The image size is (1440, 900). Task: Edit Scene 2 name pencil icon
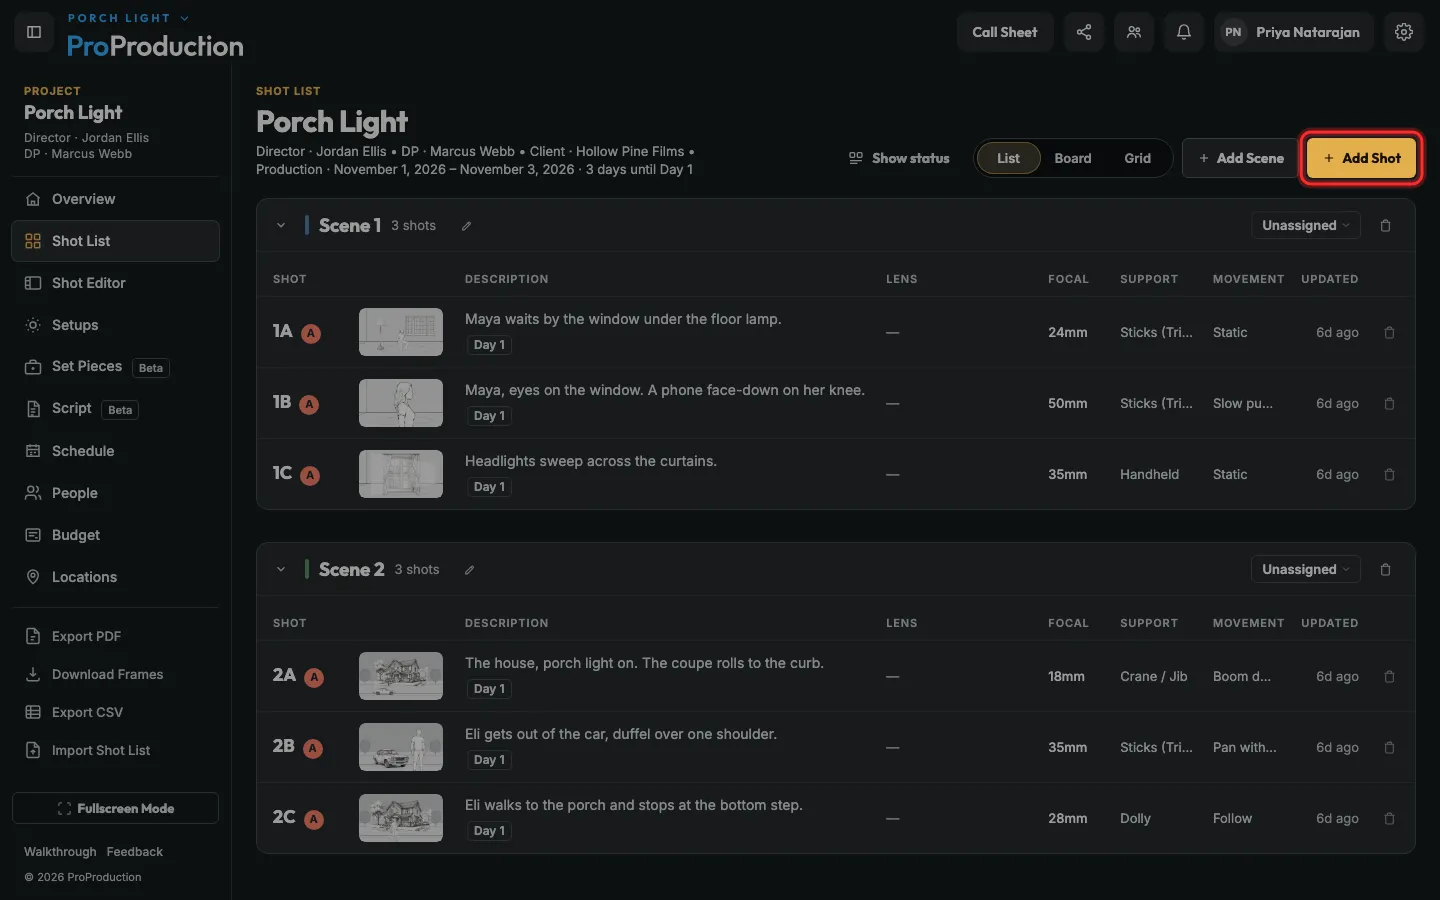tap(469, 570)
